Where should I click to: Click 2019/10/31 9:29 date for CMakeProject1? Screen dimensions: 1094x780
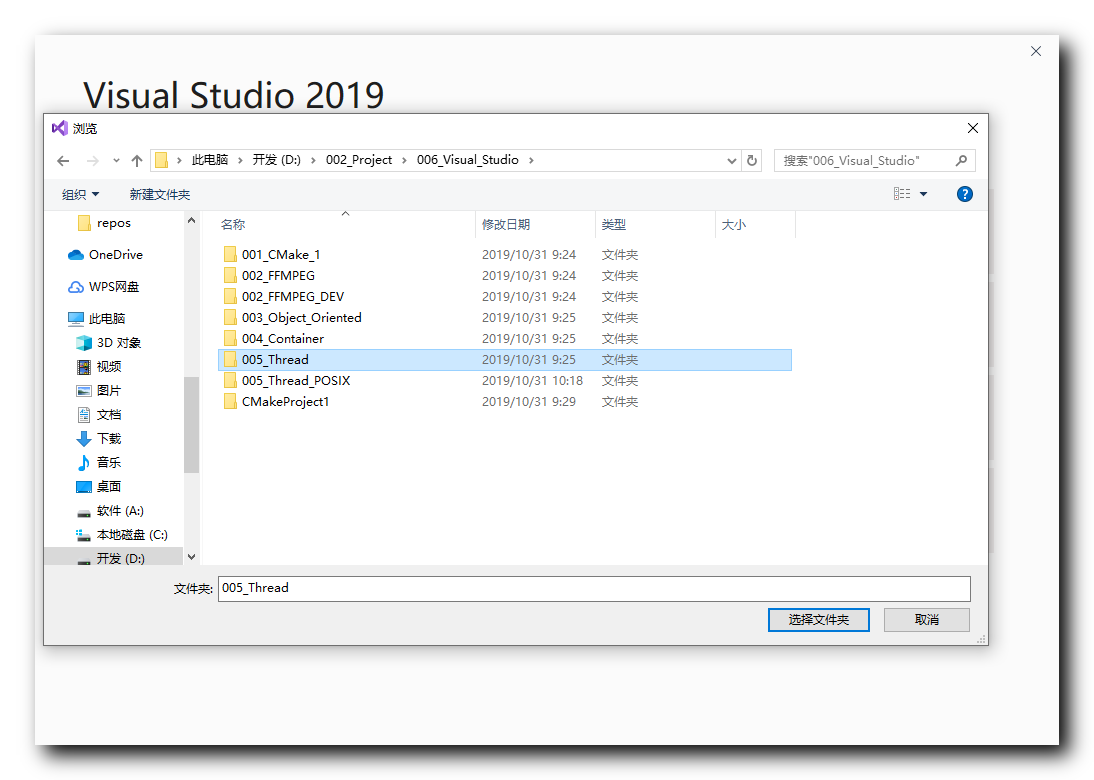click(x=529, y=402)
